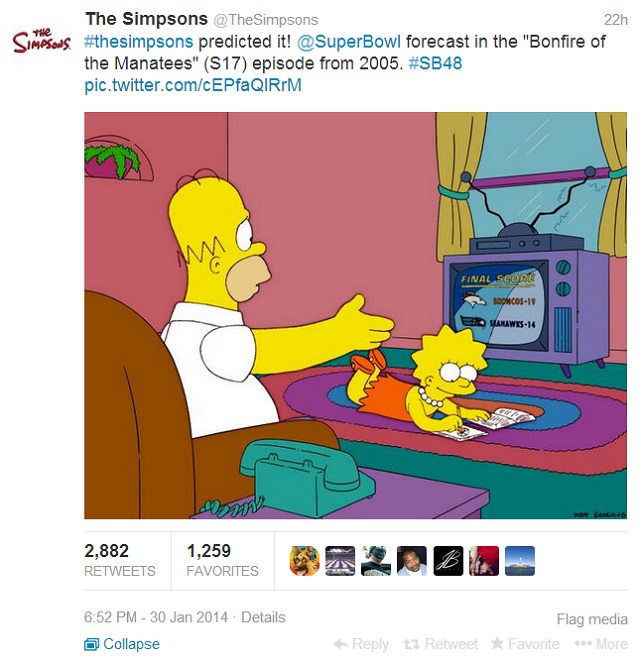Click the dog cartoon retweeter avatar
This screenshot has width=640, height=664.
[x=304, y=561]
